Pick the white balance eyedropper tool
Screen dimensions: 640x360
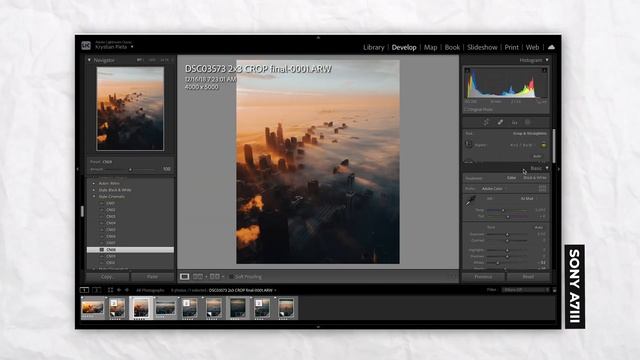click(x=470, y=200)
